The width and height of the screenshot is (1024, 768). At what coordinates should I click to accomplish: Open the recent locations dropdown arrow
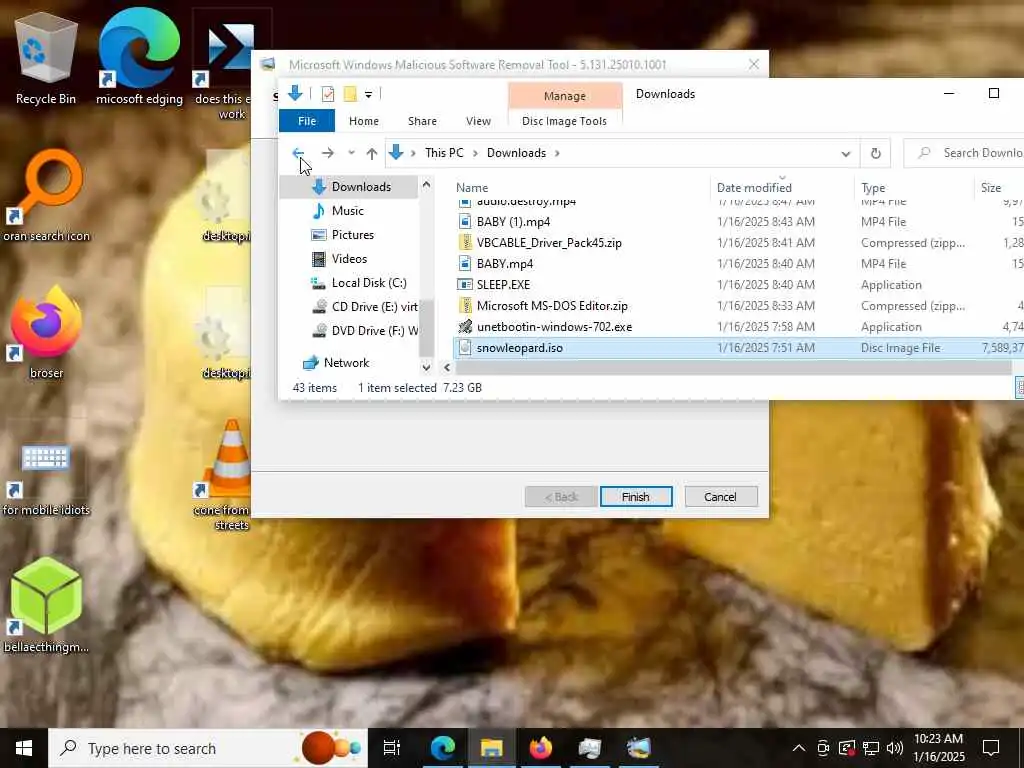click(x=351, y=153)
